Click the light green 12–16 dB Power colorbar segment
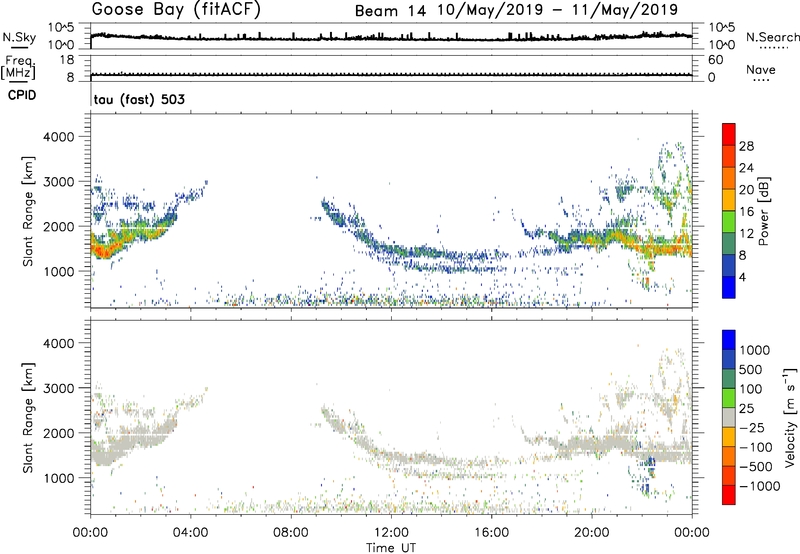 tap(729, 222)
